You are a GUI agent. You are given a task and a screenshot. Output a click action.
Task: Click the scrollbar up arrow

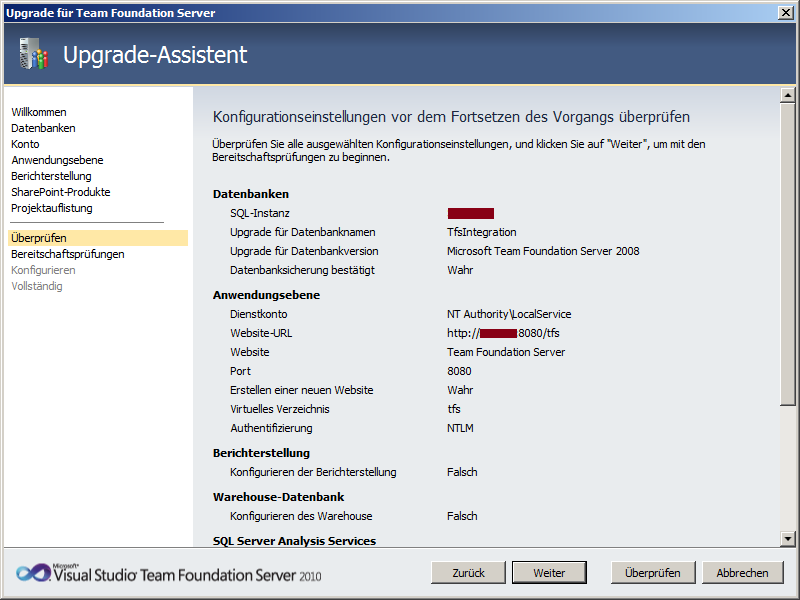[788, 95]
